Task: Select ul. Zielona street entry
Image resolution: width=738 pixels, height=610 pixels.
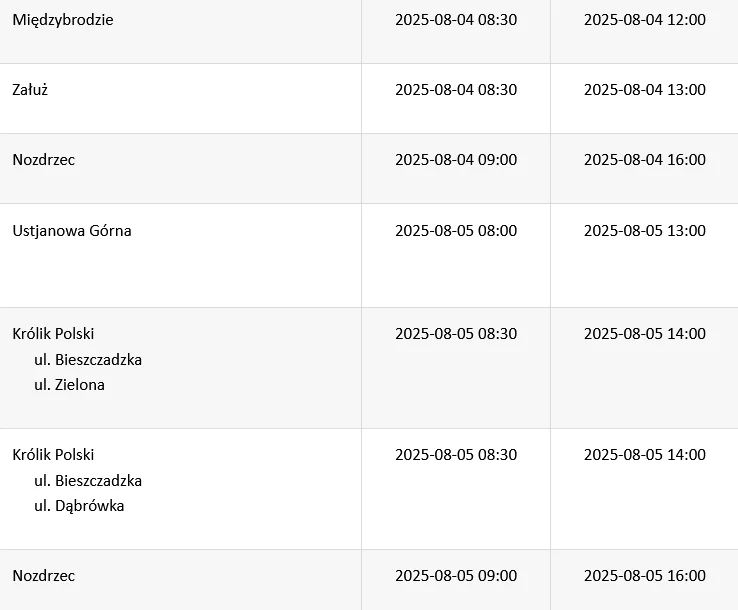Action: point(69,385)
